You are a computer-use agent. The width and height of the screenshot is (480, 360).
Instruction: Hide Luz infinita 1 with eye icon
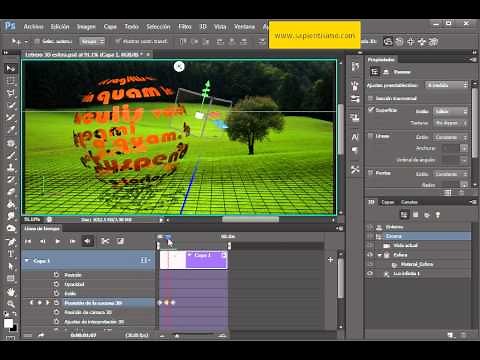point(370,273)
